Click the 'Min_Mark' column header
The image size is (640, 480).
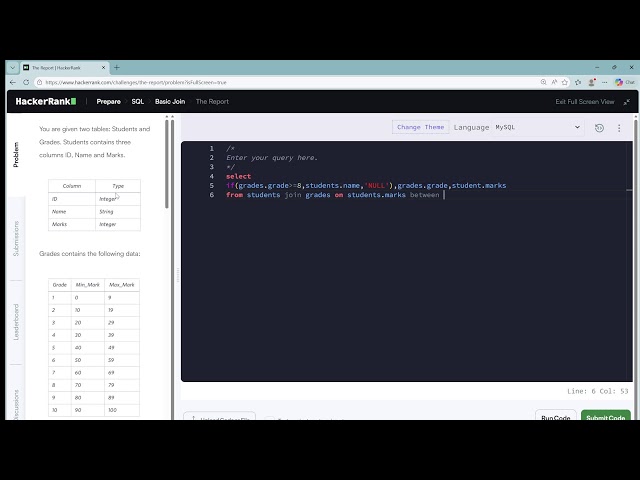point(87,285)
